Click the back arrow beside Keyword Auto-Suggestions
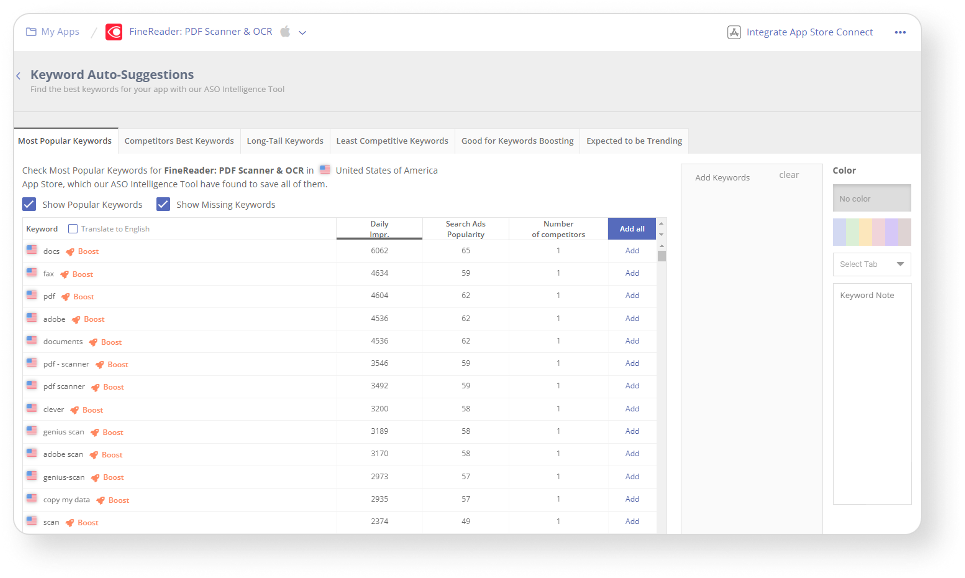Viewport: 965px width, 578px height. (18, 74)
